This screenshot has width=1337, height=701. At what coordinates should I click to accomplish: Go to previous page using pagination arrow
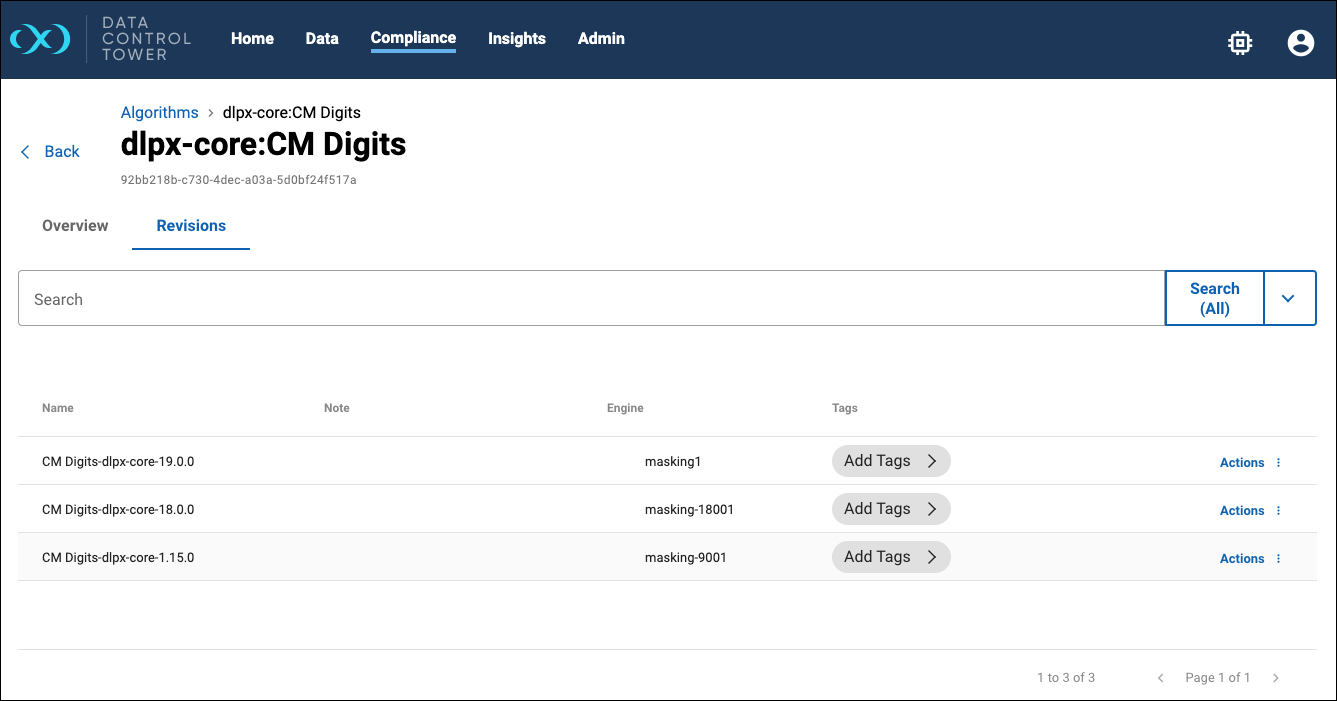(x=1161, y=678)
